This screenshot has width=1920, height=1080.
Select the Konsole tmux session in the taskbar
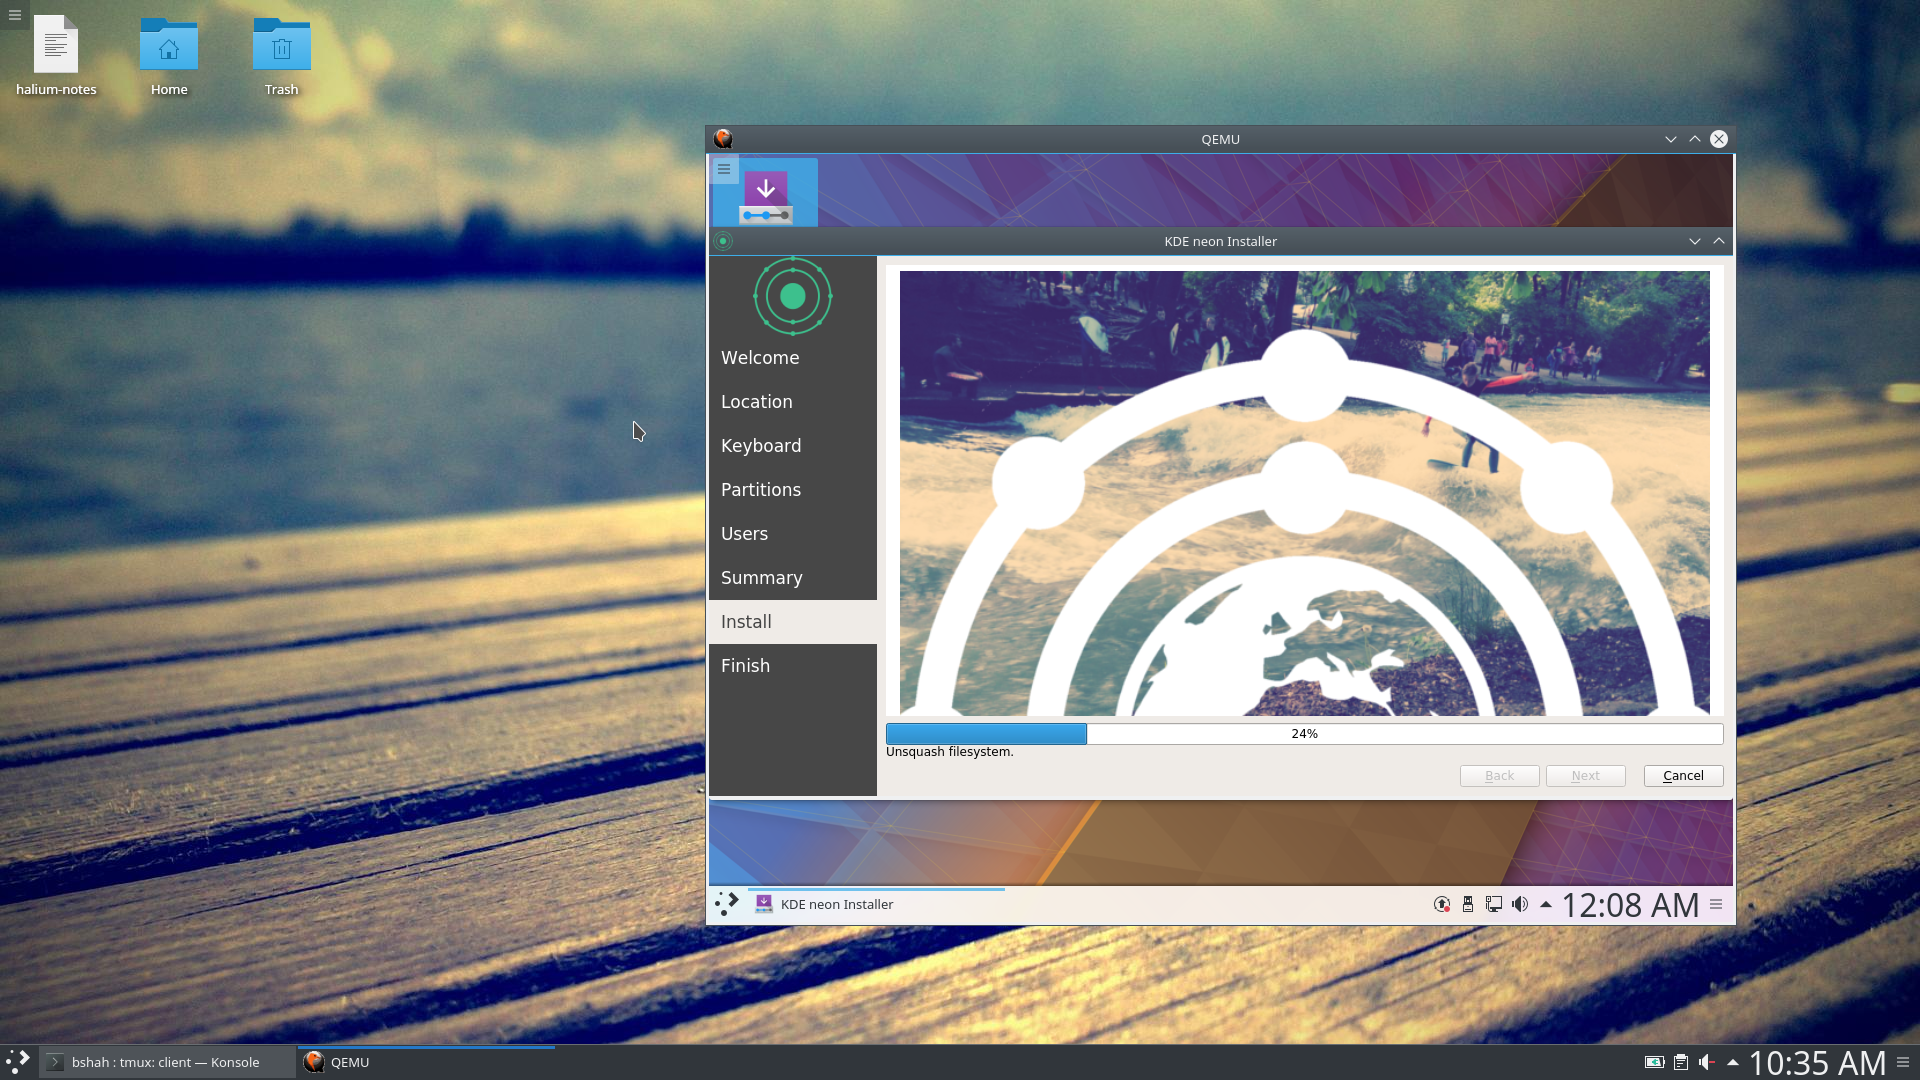click(165, 1062)
